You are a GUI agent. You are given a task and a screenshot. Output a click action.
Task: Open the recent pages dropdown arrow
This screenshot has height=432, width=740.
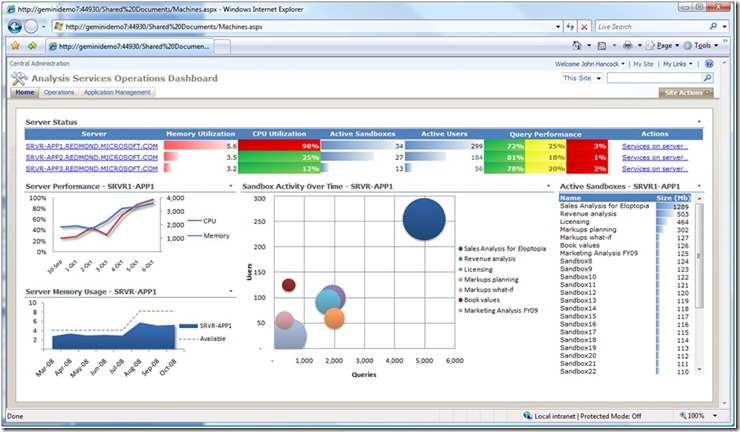coord(43,27)
